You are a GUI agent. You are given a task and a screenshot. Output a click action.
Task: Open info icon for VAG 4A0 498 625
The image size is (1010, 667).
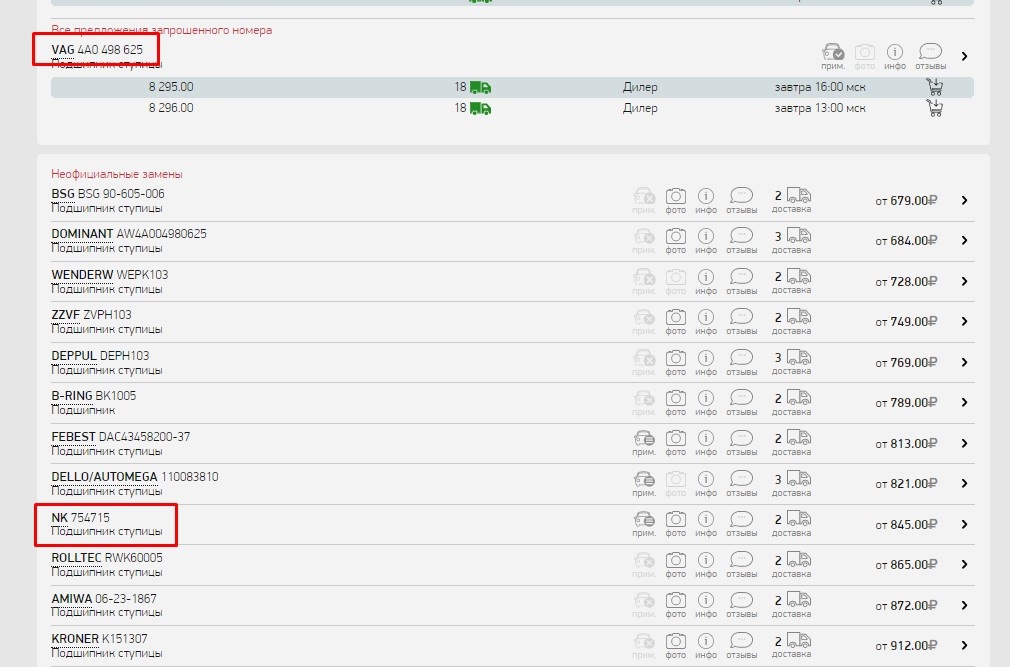pos(895,57)
